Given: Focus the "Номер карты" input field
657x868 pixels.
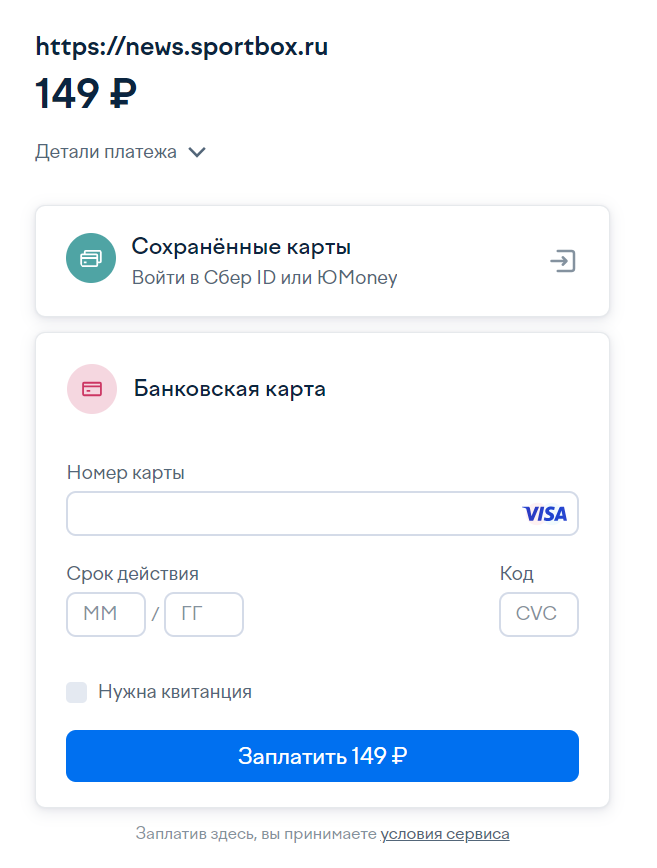Looking at the screenshot, I should (290, 514).
